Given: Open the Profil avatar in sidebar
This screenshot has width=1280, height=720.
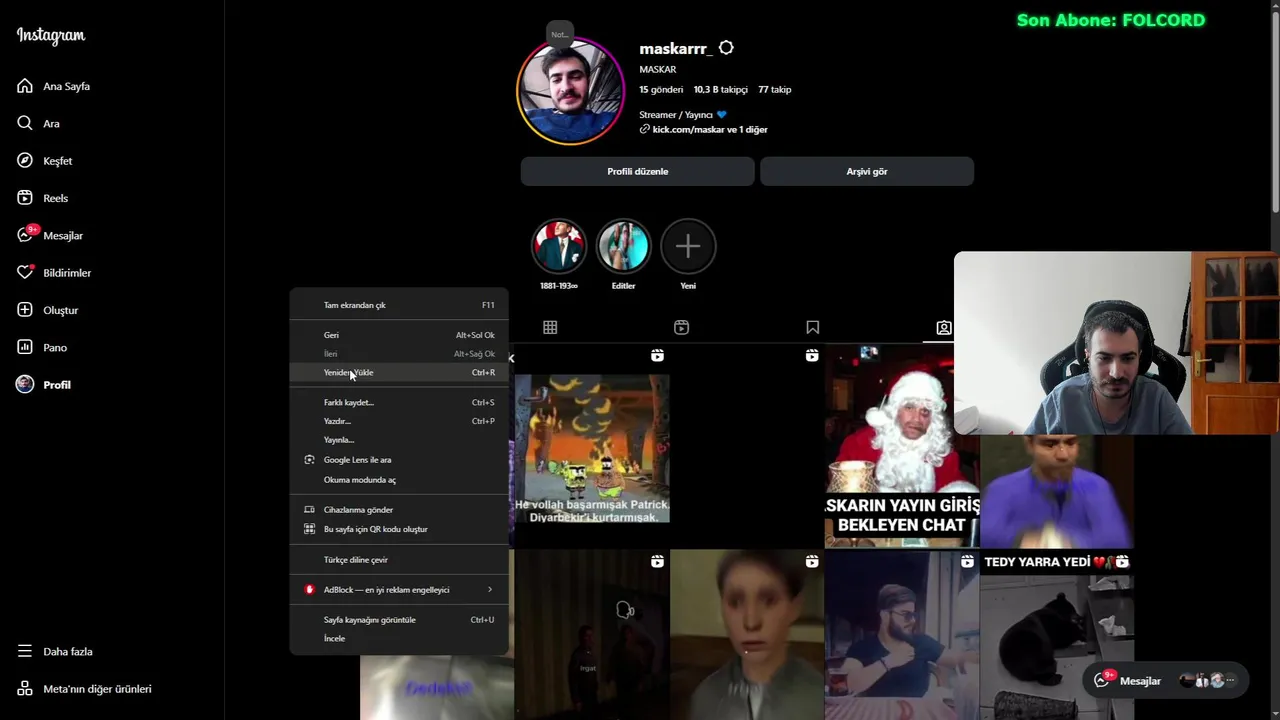Looking at the screenshot, I should [25, 385].
